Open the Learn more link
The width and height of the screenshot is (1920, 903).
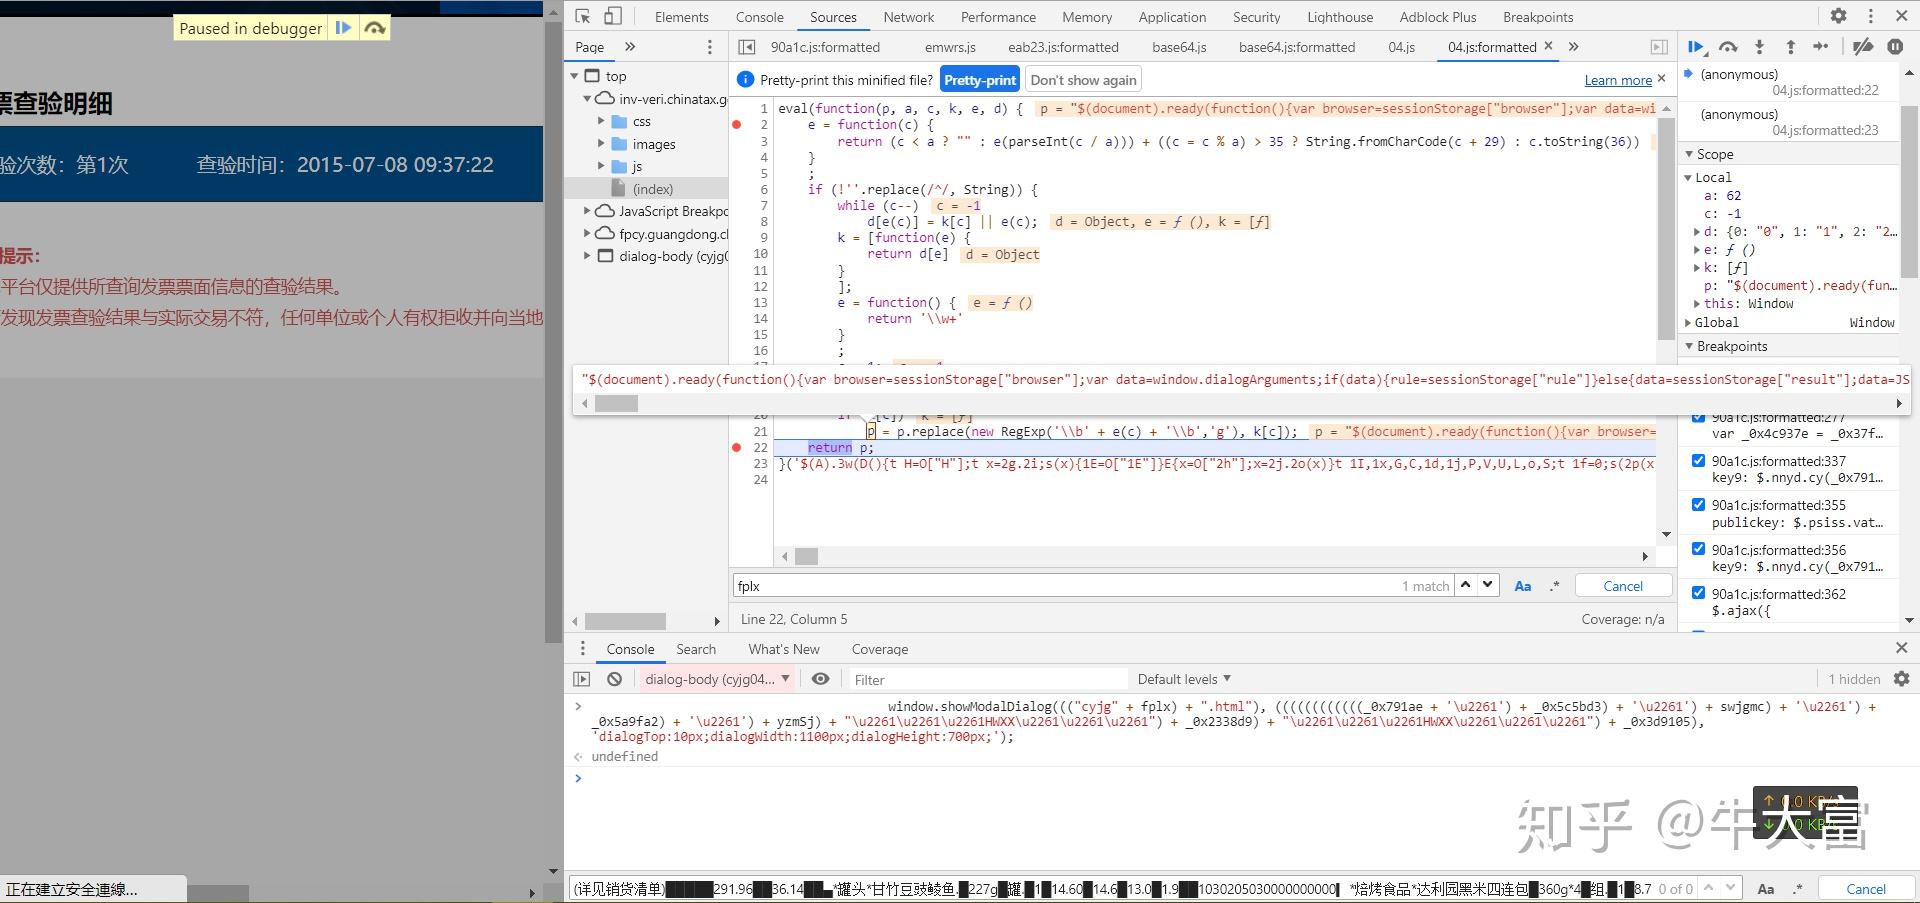point(1617,80)
